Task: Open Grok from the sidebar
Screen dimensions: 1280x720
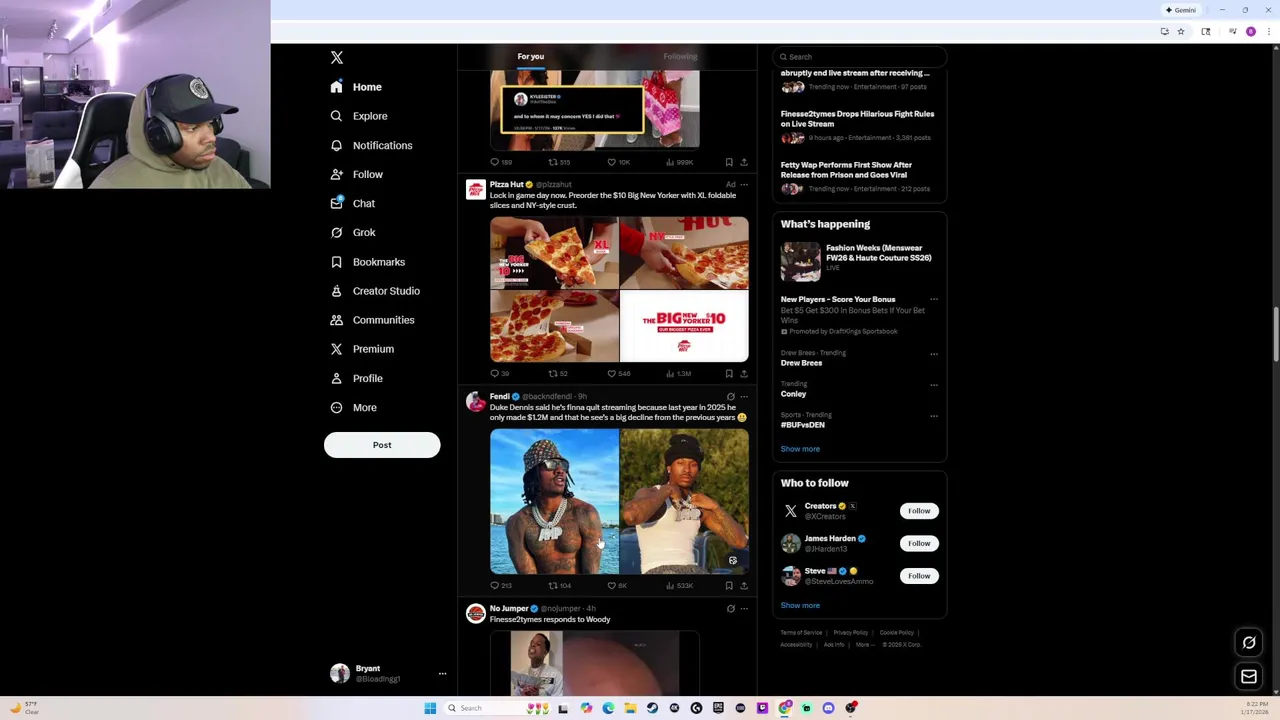Action: [x=353, y=232]
